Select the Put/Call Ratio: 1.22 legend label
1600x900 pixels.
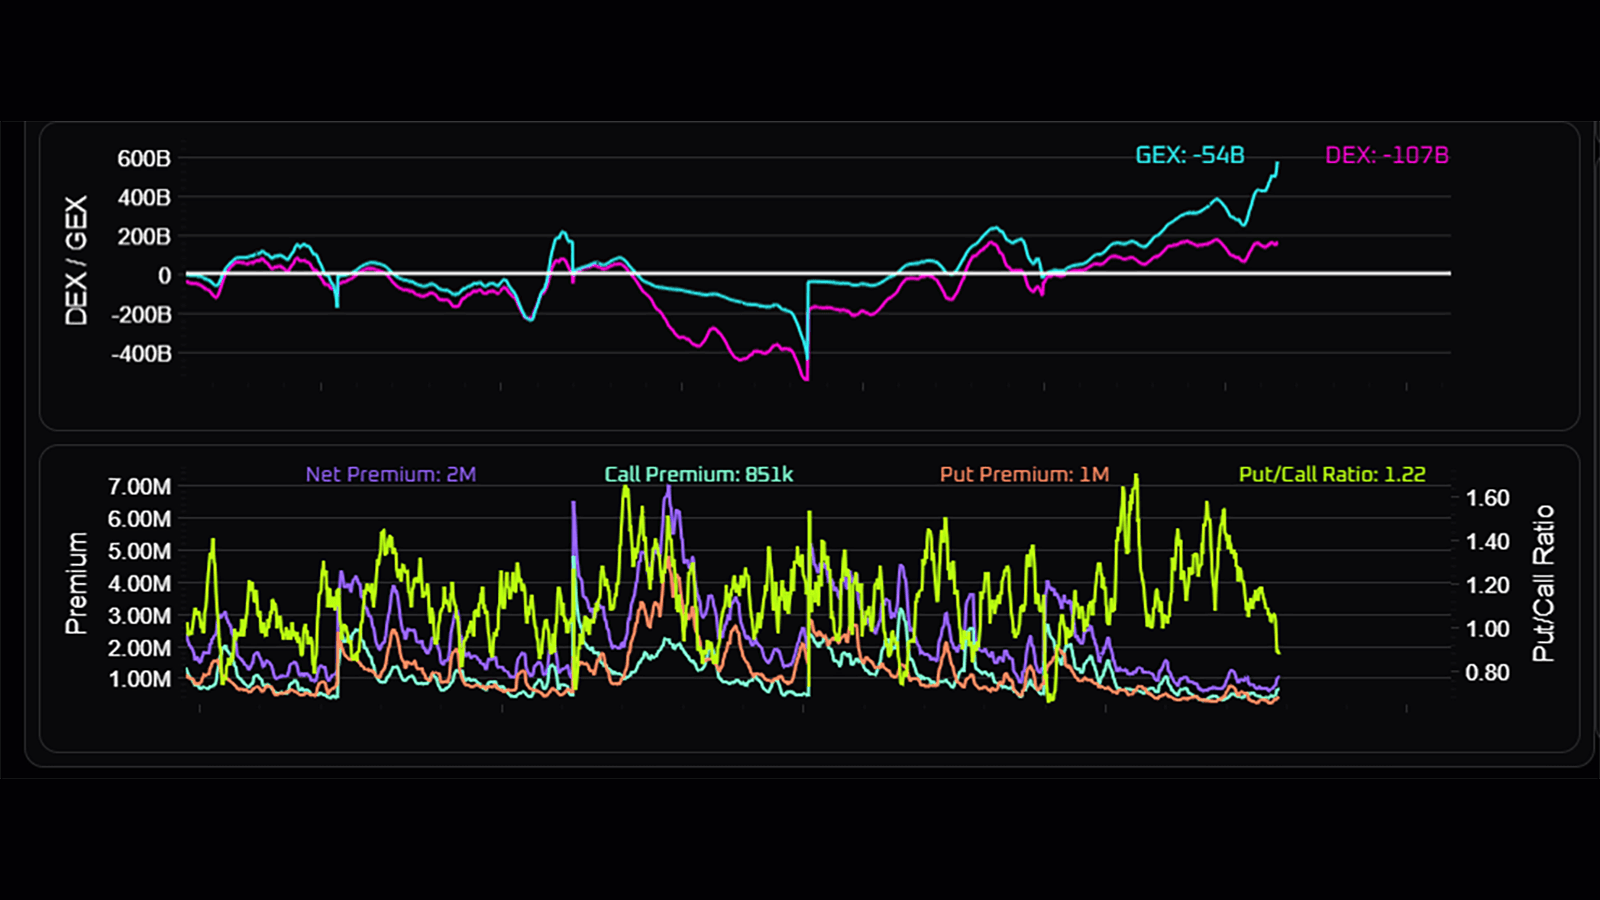coord(1331,474)
